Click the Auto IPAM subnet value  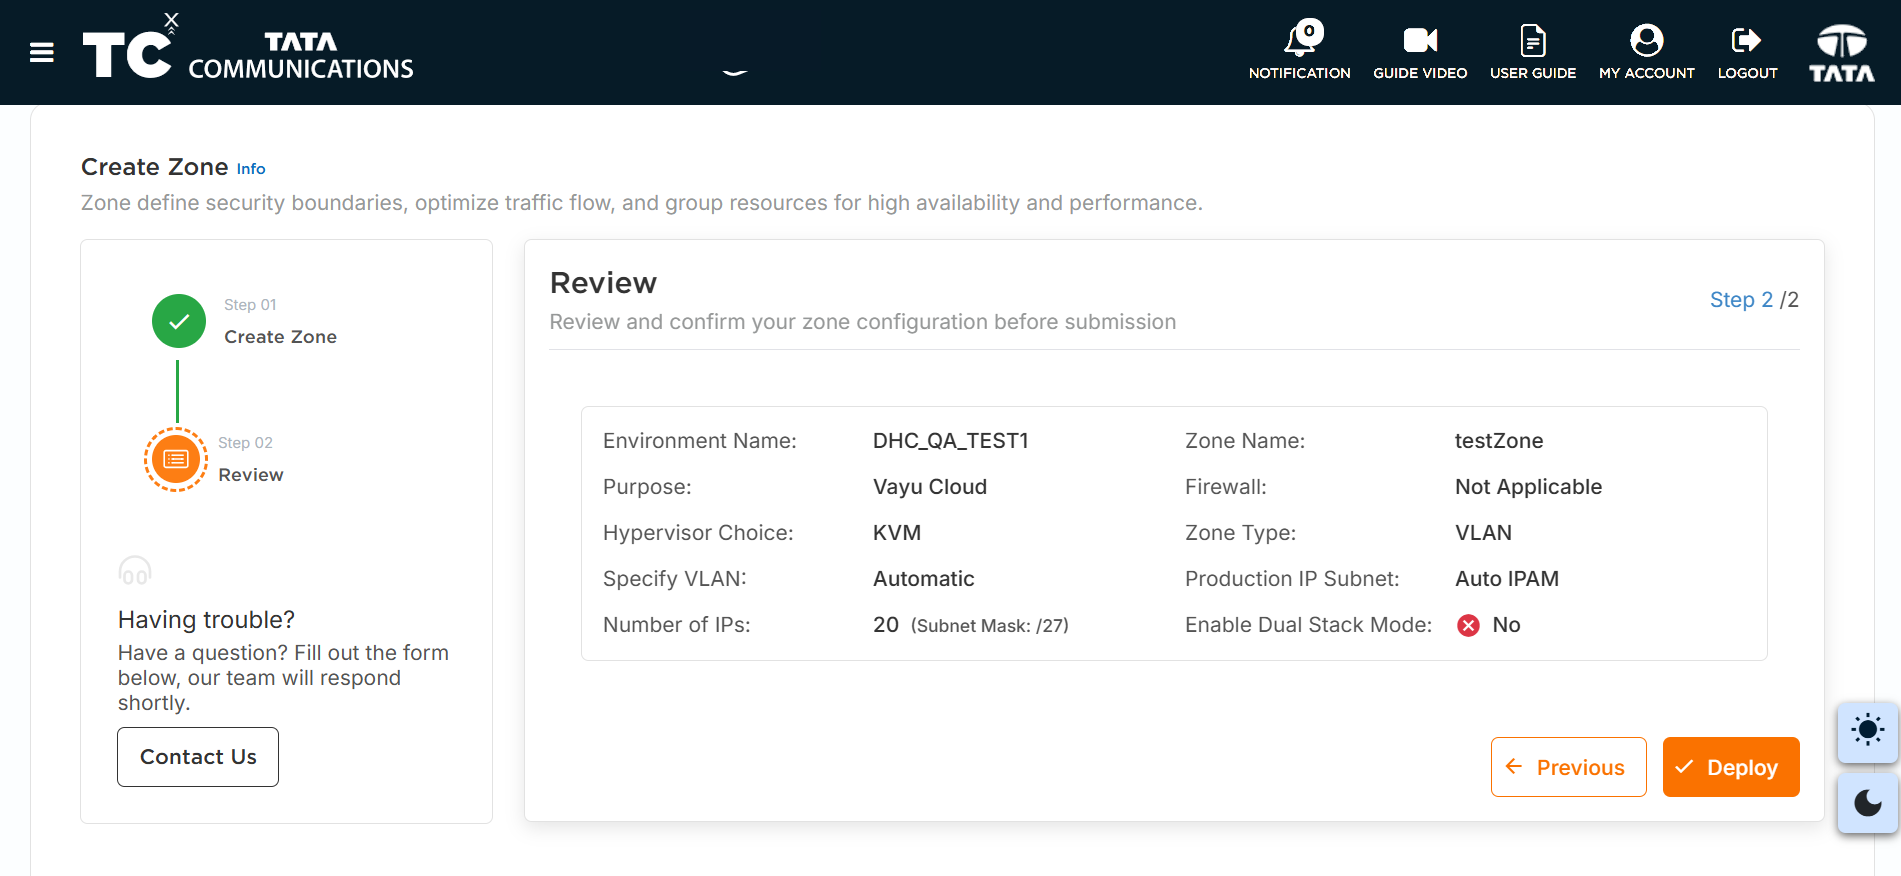click(x=1507, y=579)
